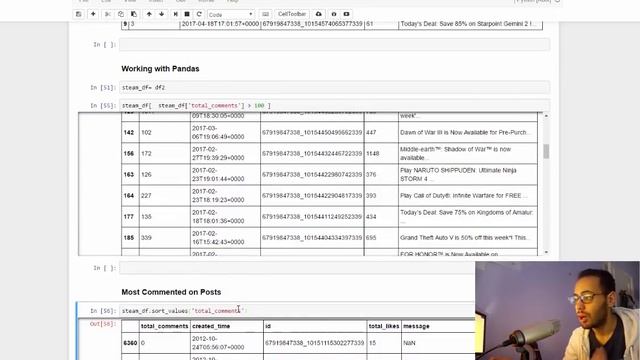Click the output scrollbar up arrow
The height and width of the screenshot is (360, 640).
(546, 116)
